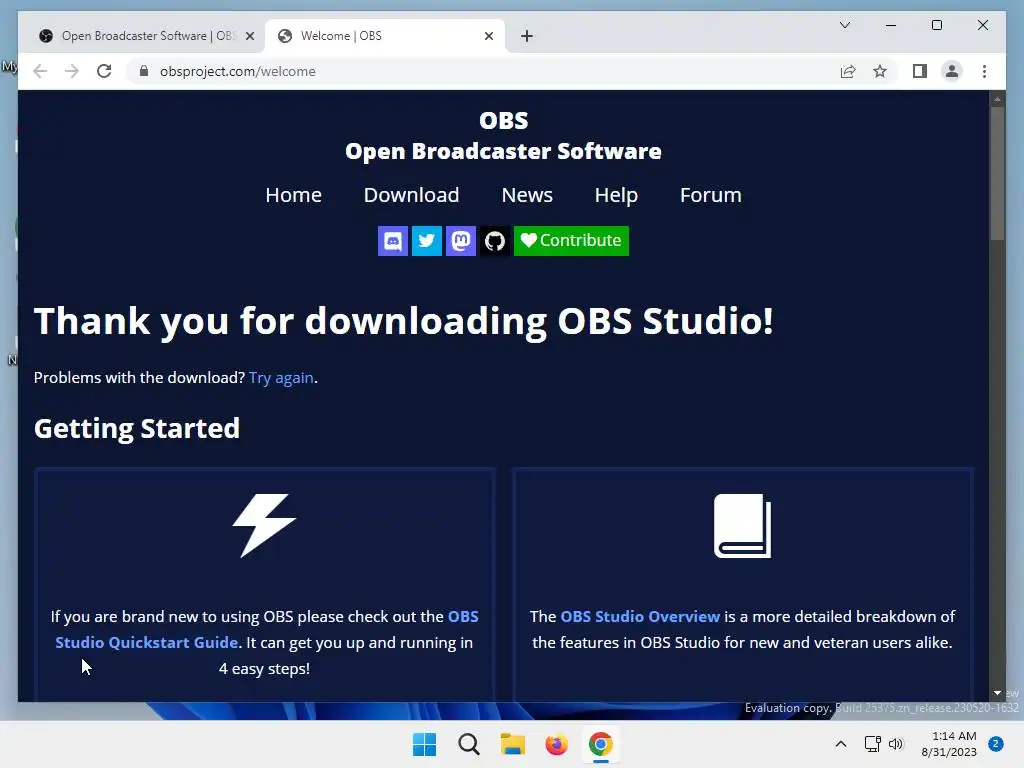
Task: Open the Chrome three-dot menu
Action: click(984, 71)
